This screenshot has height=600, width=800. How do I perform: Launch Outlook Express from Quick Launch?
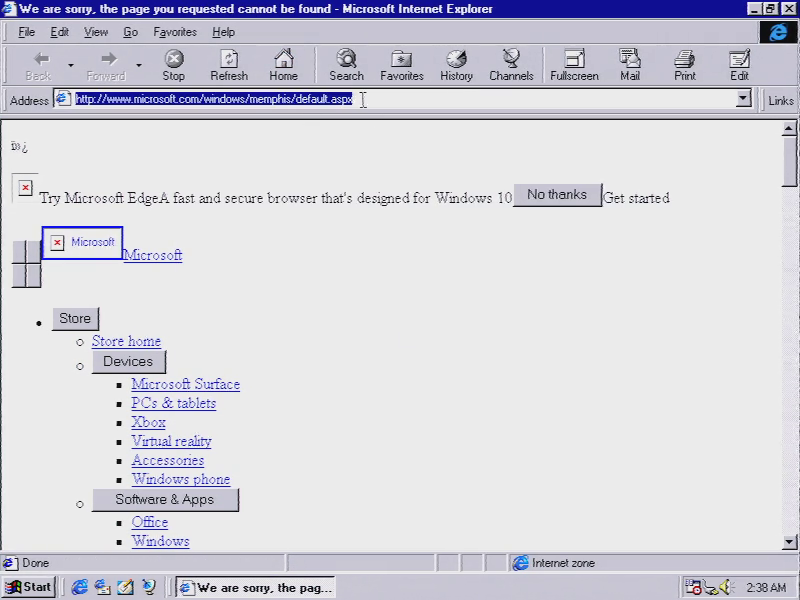(x=102, y=587)
